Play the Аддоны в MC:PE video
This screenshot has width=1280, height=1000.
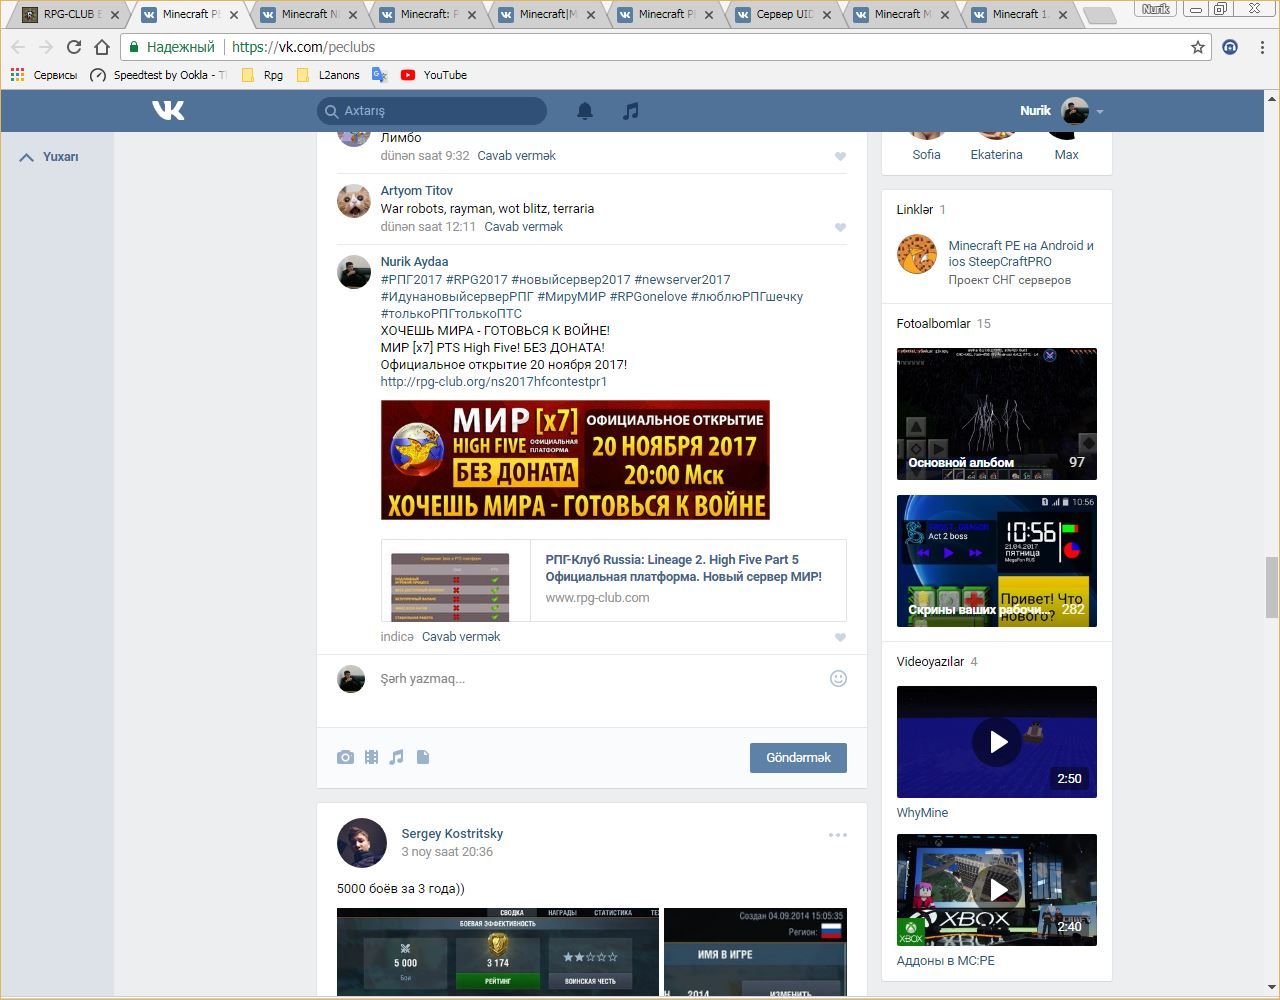coord(997,890)
